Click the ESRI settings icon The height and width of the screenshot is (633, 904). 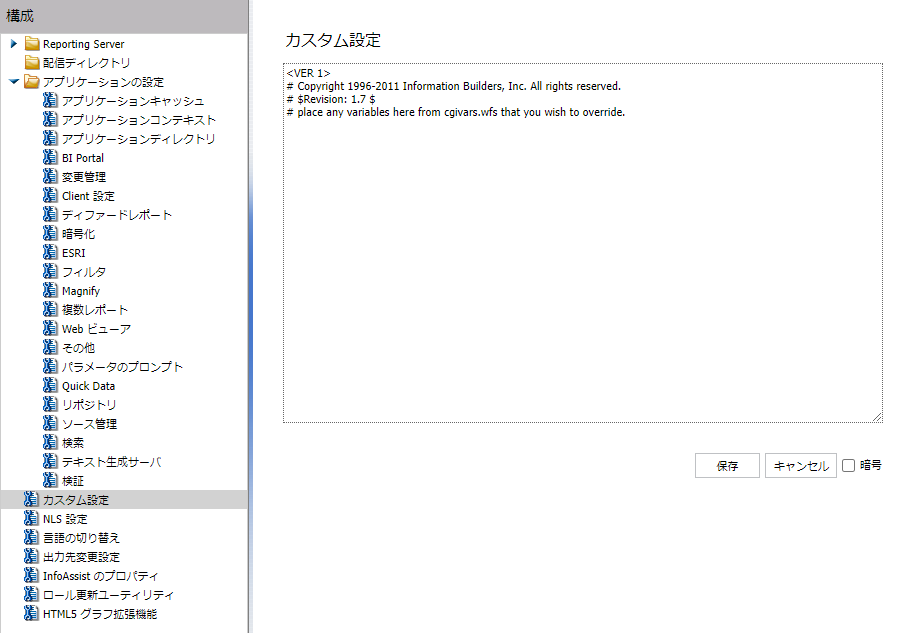pos(50,253)
